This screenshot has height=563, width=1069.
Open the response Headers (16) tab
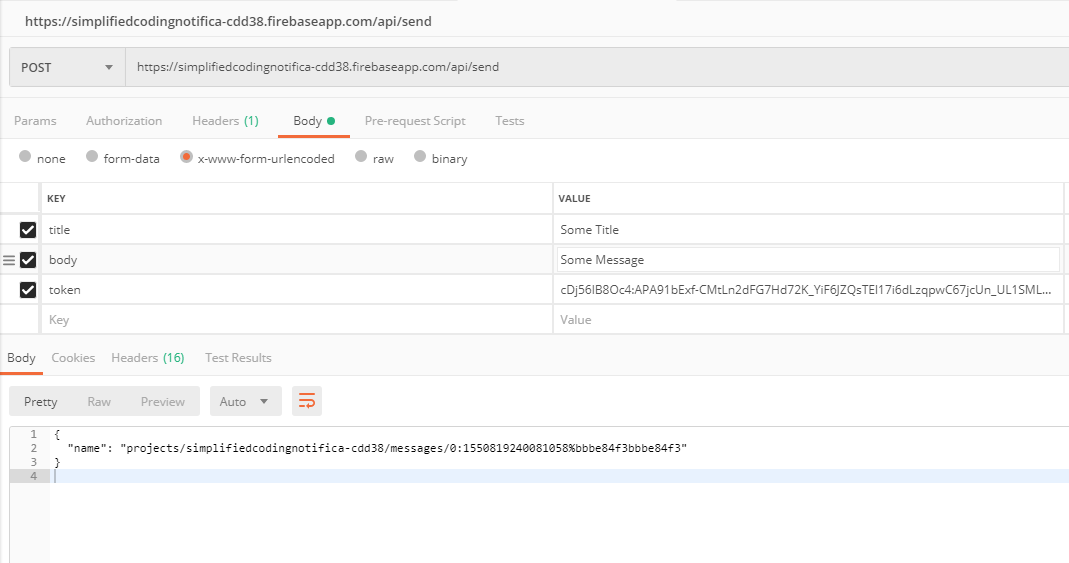point(148,358)
